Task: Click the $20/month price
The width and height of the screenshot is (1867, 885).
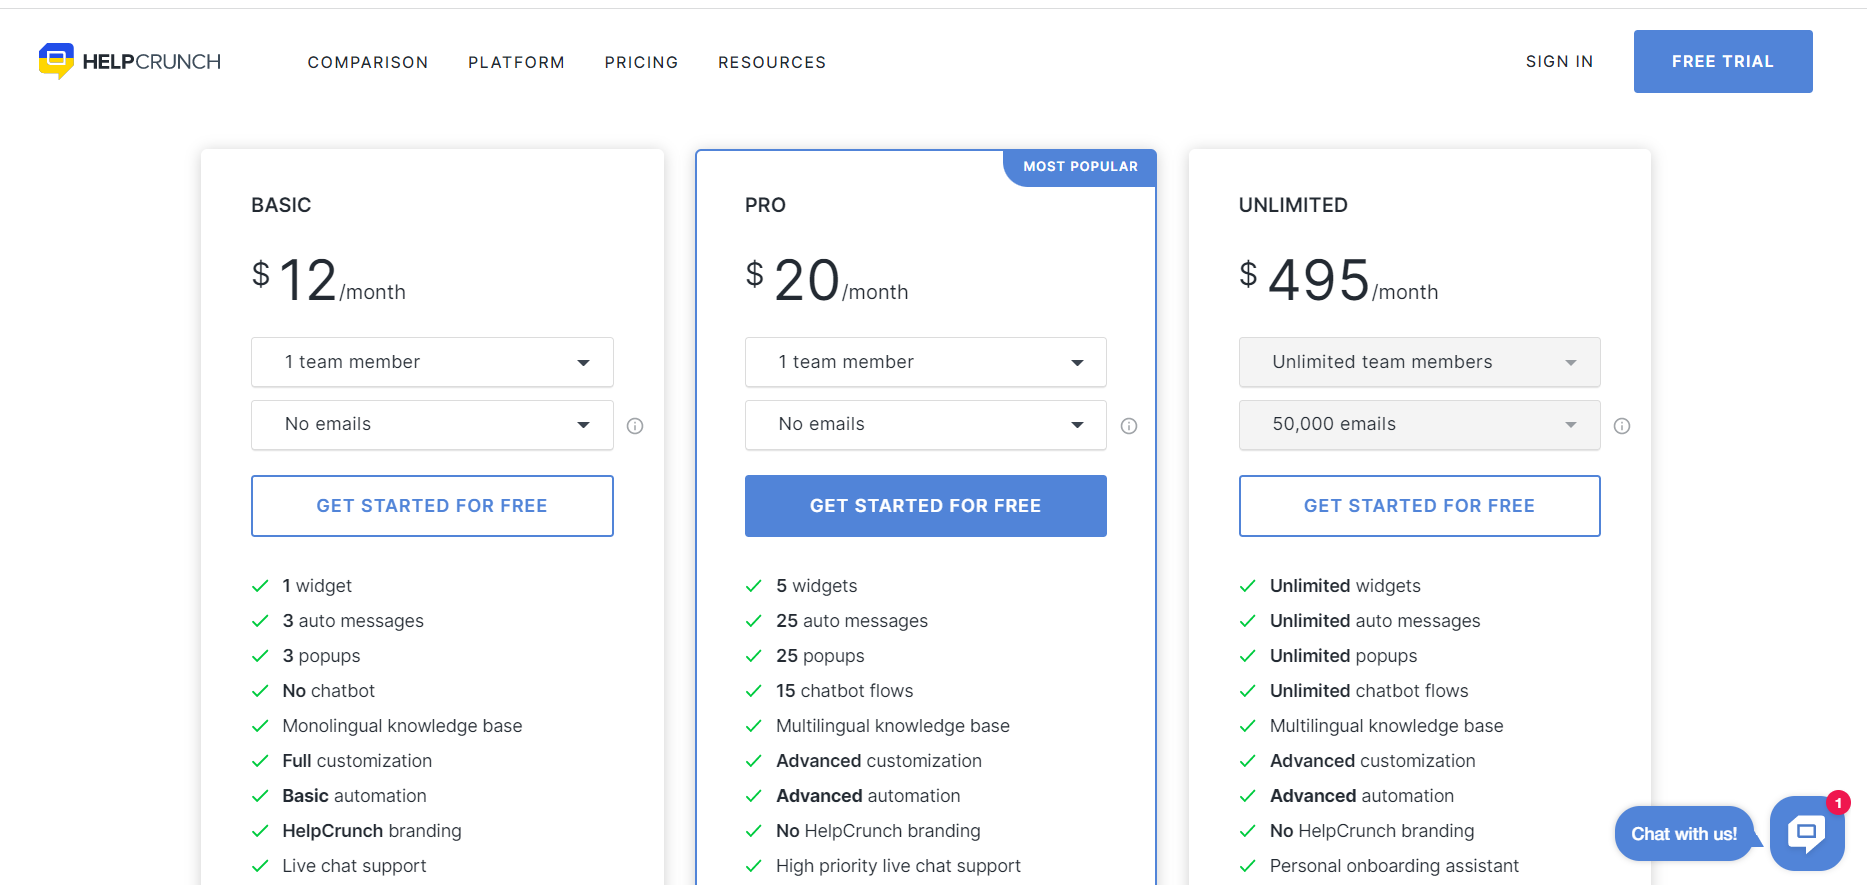Action: point(827,280)
